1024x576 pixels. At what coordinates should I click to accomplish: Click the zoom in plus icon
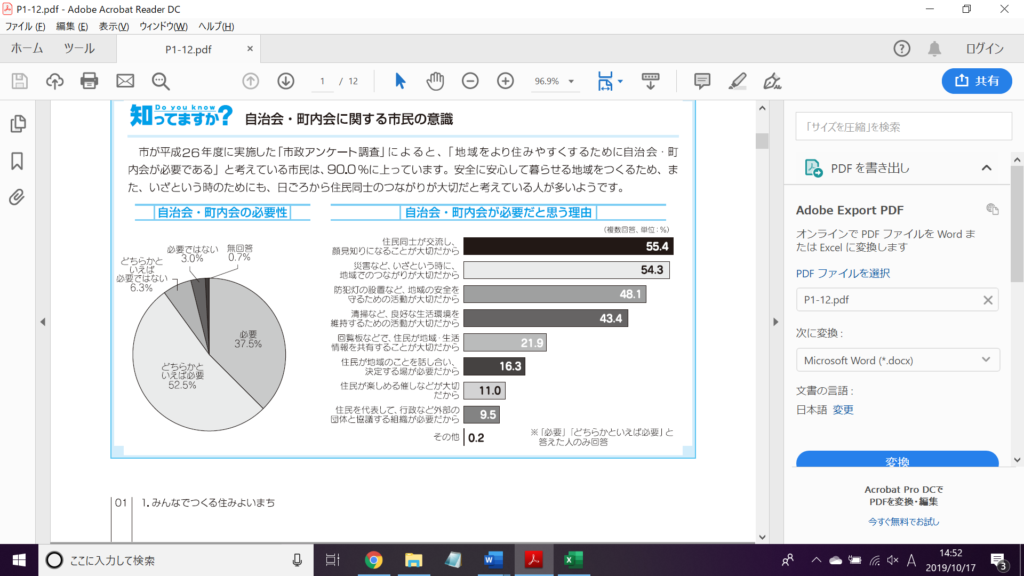click(x=505, y=81)
